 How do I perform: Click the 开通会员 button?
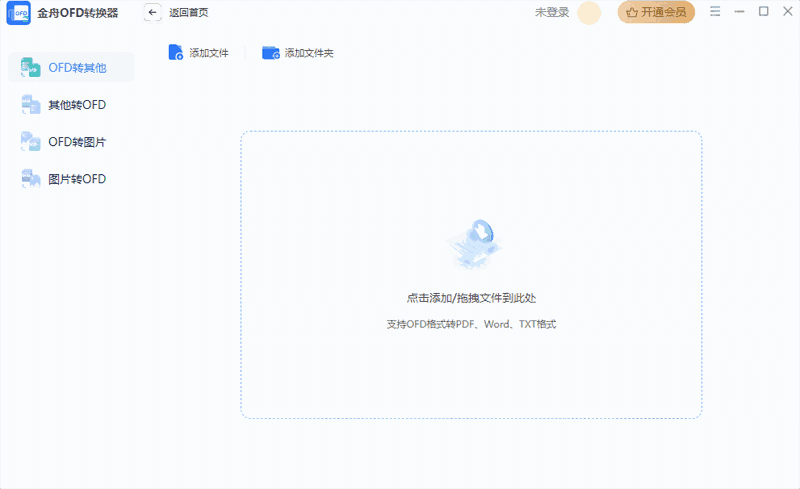click(656, 12)
